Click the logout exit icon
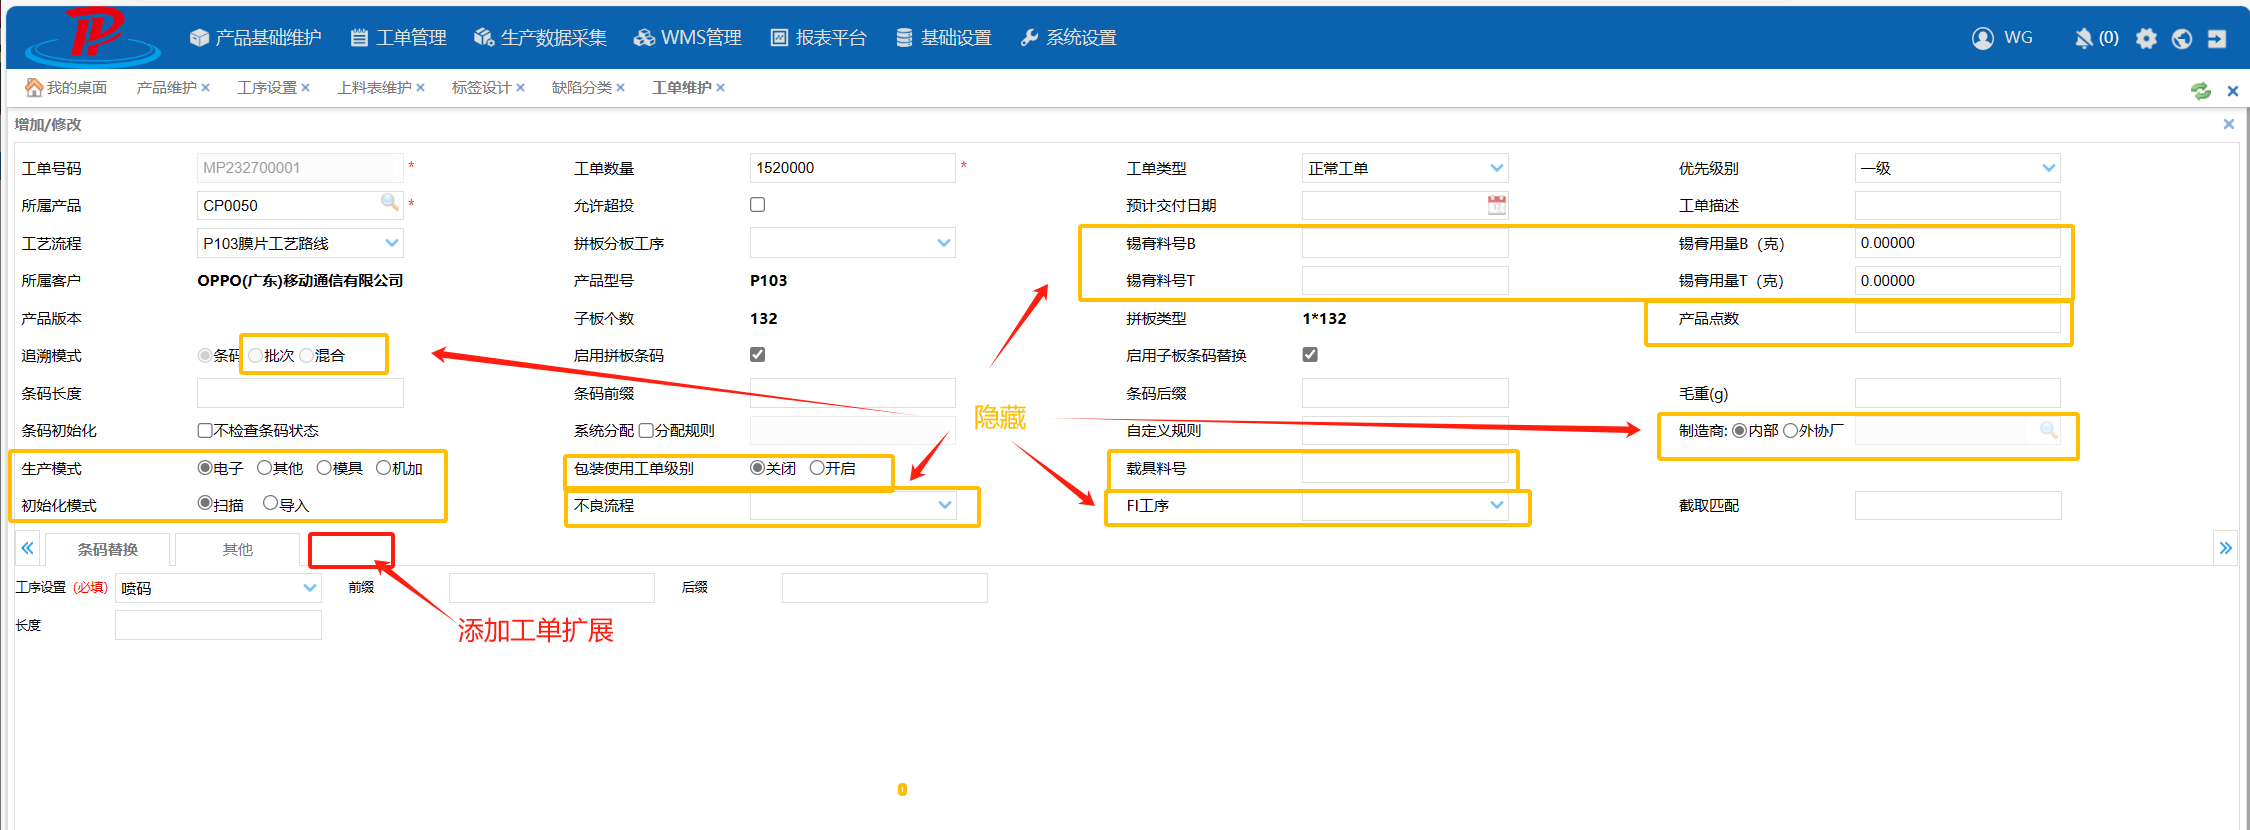The image size is (2250, 830). click(2217, 38)
